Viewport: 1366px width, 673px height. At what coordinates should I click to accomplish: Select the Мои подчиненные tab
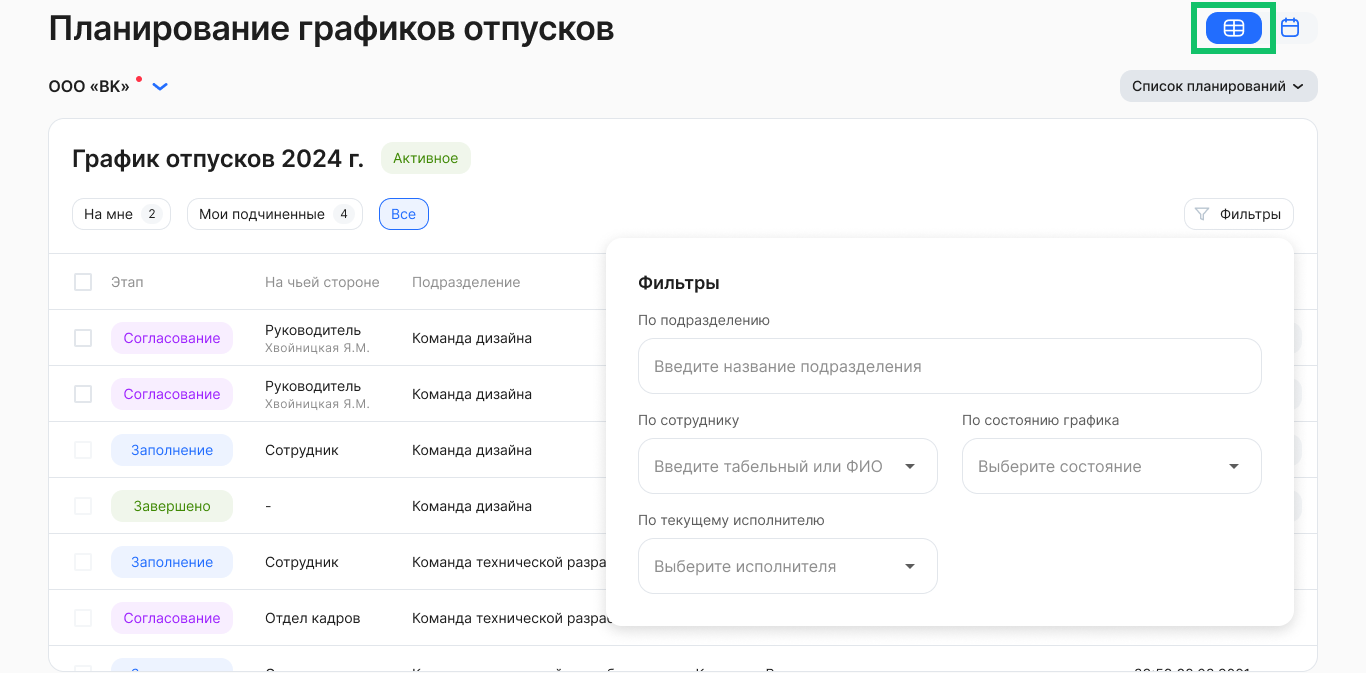pos(275,214)
